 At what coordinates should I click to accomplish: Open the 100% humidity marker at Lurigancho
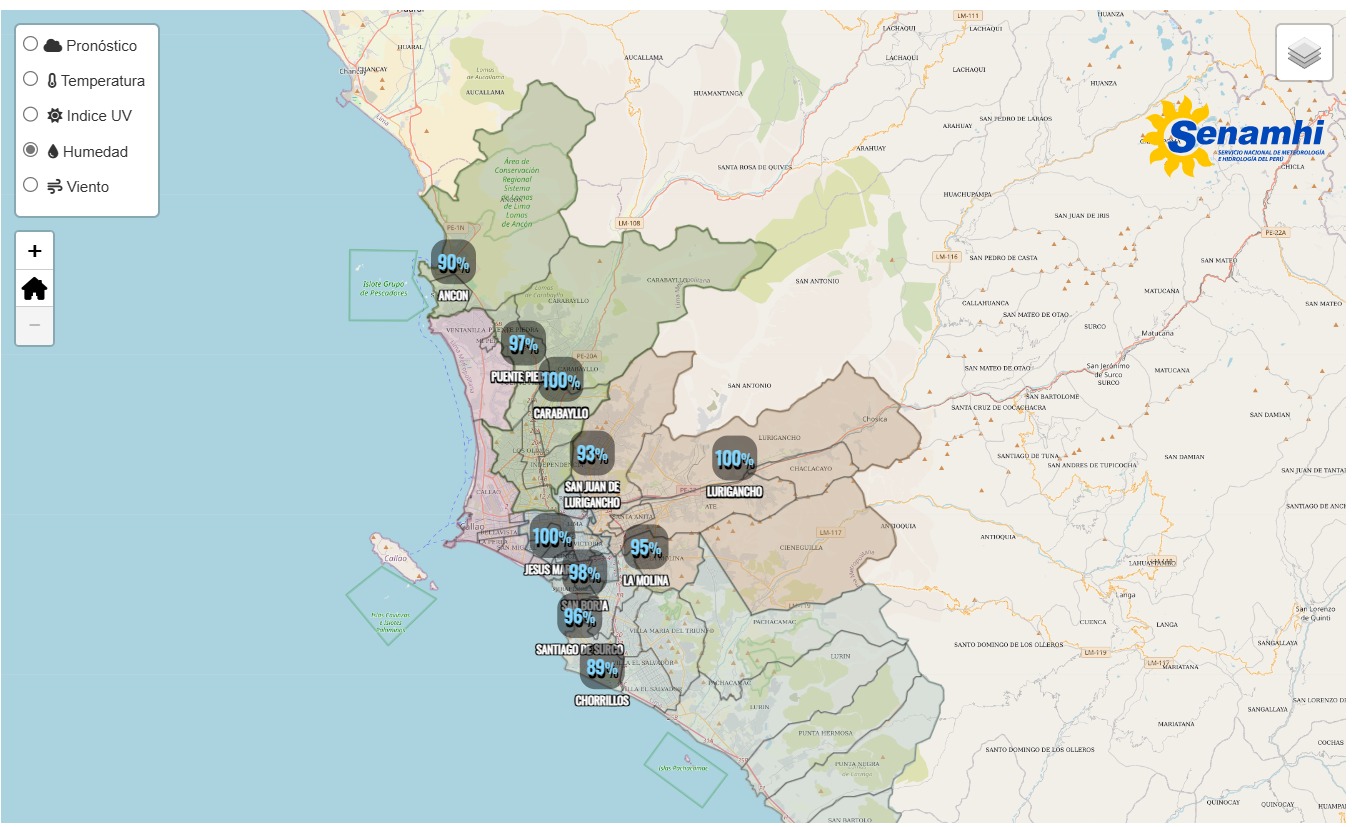(734, 459)
